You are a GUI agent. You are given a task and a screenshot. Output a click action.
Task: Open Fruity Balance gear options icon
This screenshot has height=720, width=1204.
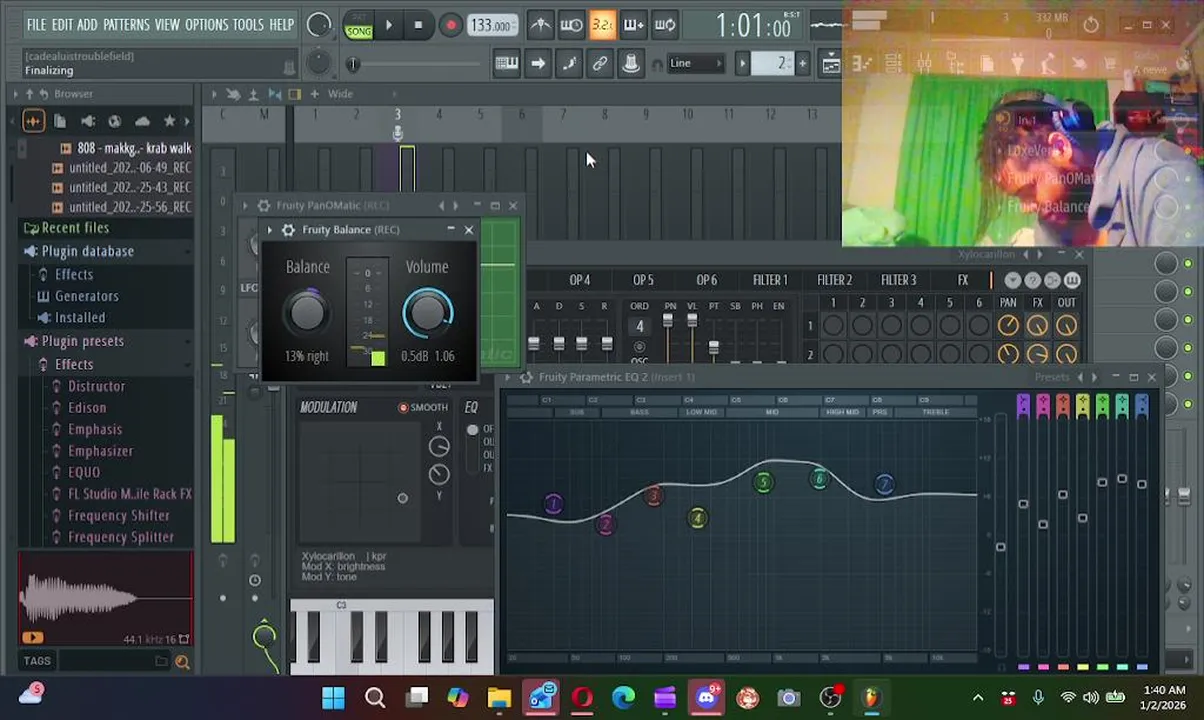coord(288,230)
